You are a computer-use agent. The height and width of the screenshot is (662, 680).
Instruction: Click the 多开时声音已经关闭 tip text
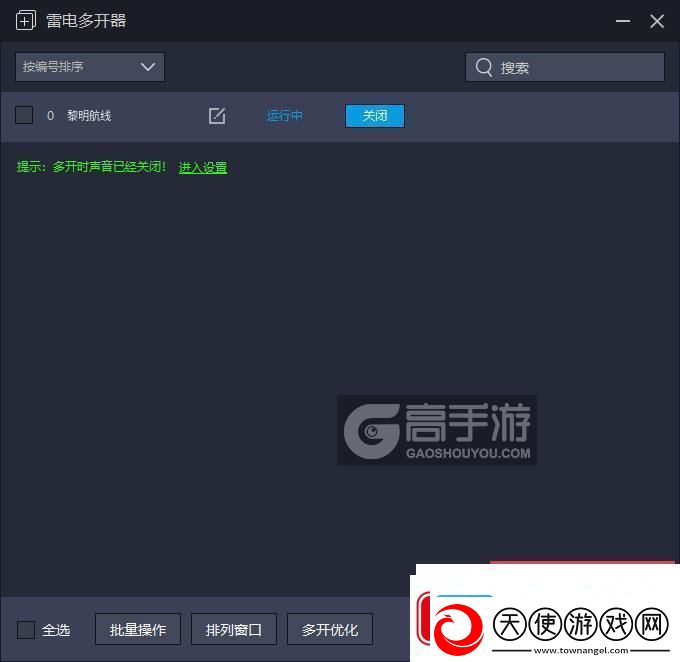pyautogui.click(x=109, y=167)
